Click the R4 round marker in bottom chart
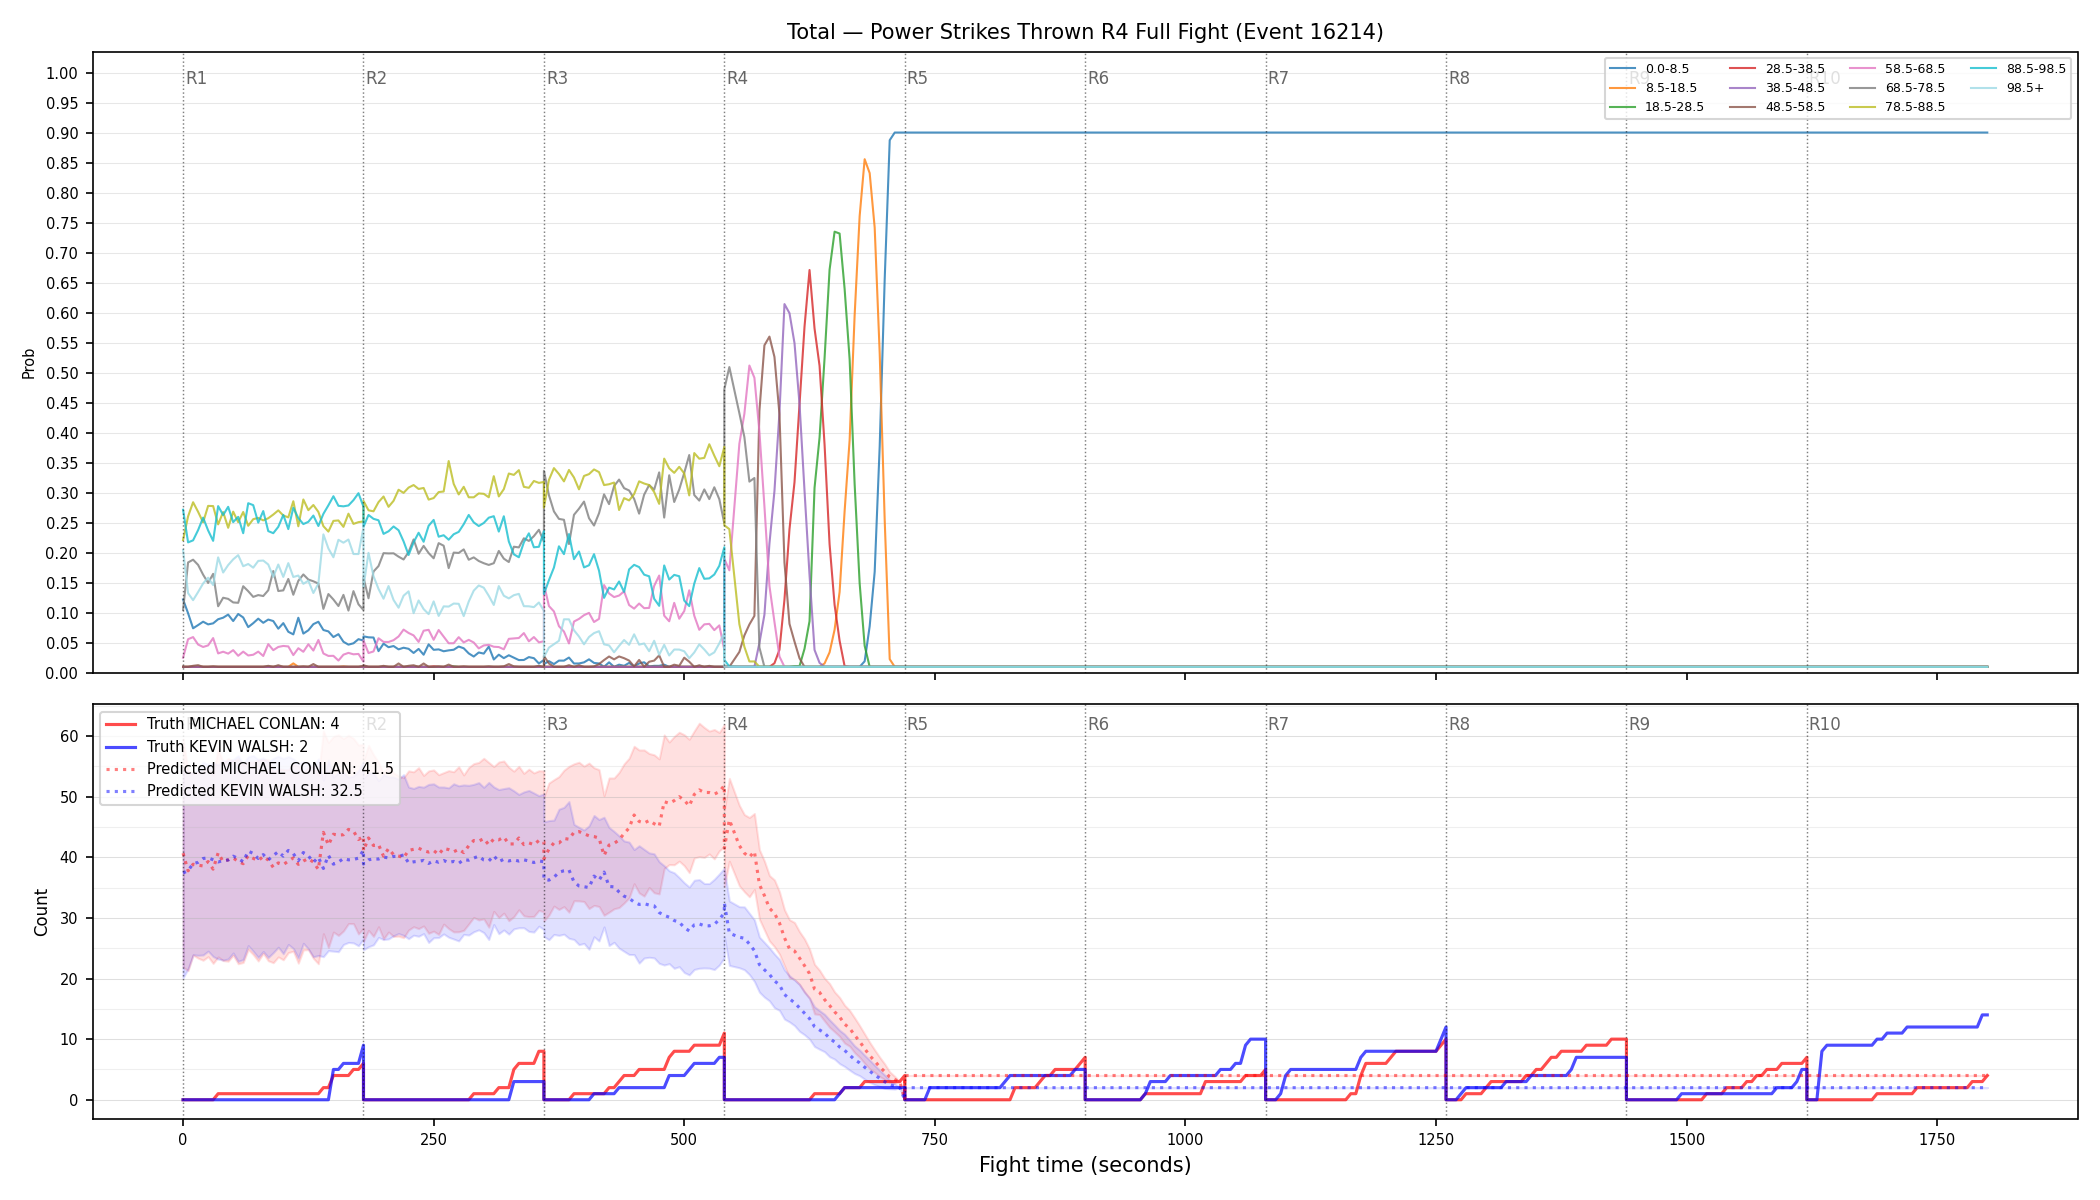The height and width of the screenshot is (1200, 2100). click(737, 724)
